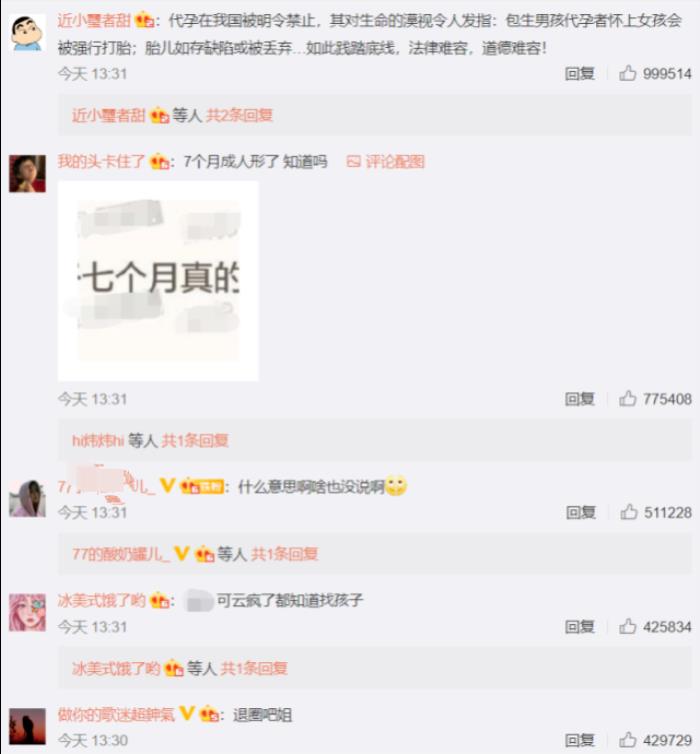This screenshot has width=700, height=754.
Task: Open the Crayon Shin-chan avatar profile
Action: (x=27, y=33)
